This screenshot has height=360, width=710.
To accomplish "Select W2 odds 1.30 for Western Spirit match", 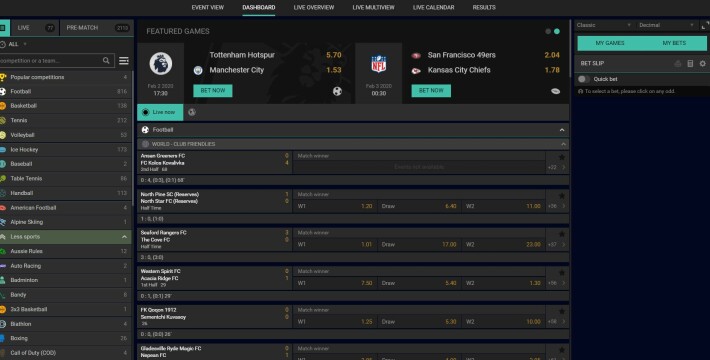I will tap(503, 283).
